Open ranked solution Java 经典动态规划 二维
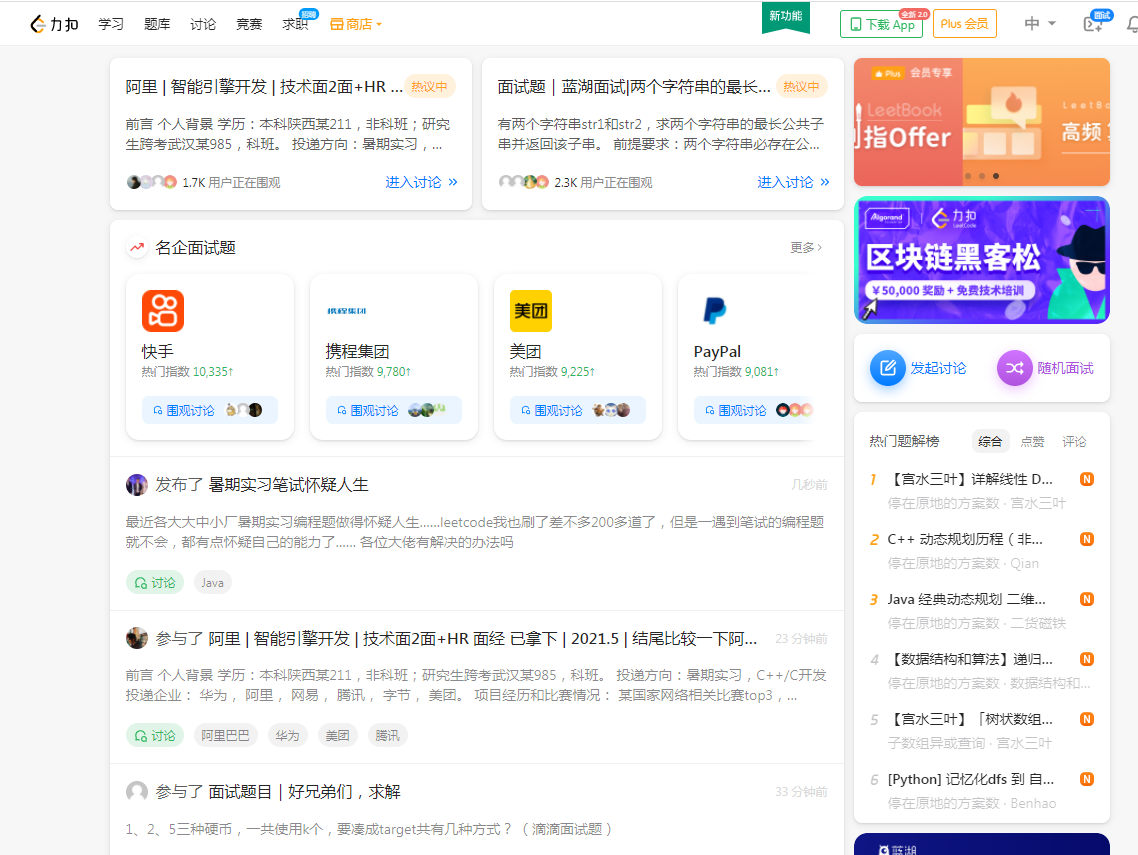Screen dimensions: 1138x855 point(966,600)
